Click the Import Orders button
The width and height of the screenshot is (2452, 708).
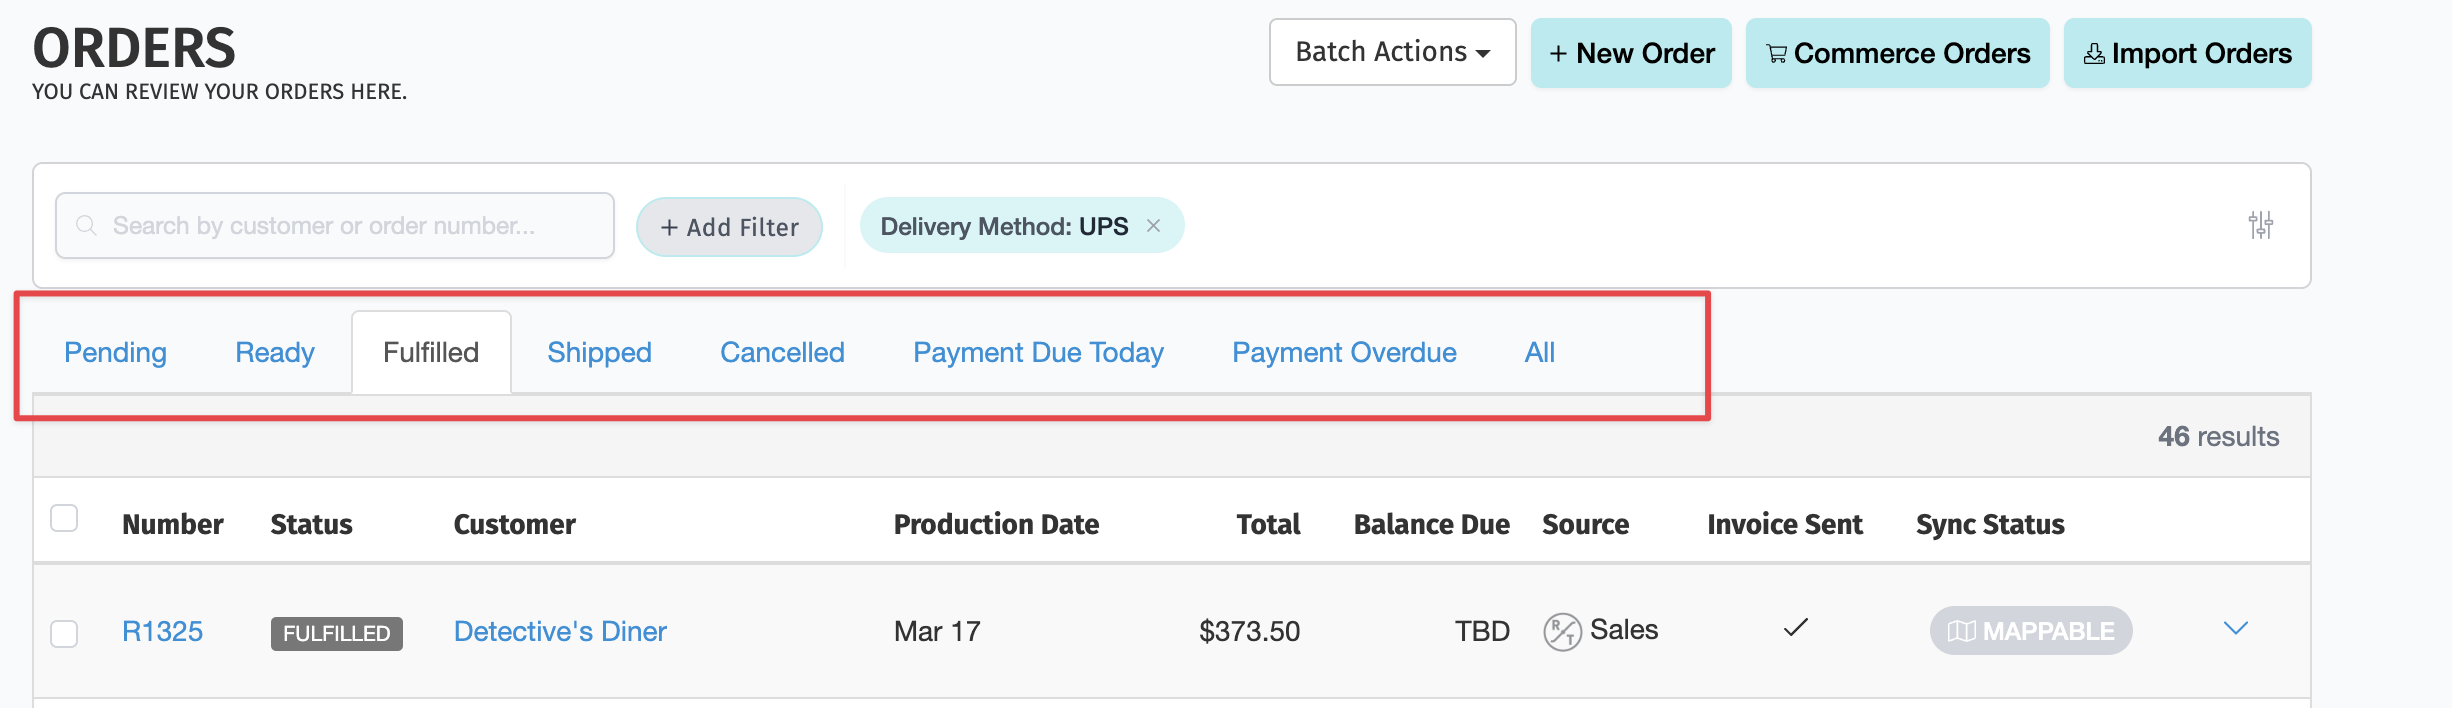(2187, 53)
